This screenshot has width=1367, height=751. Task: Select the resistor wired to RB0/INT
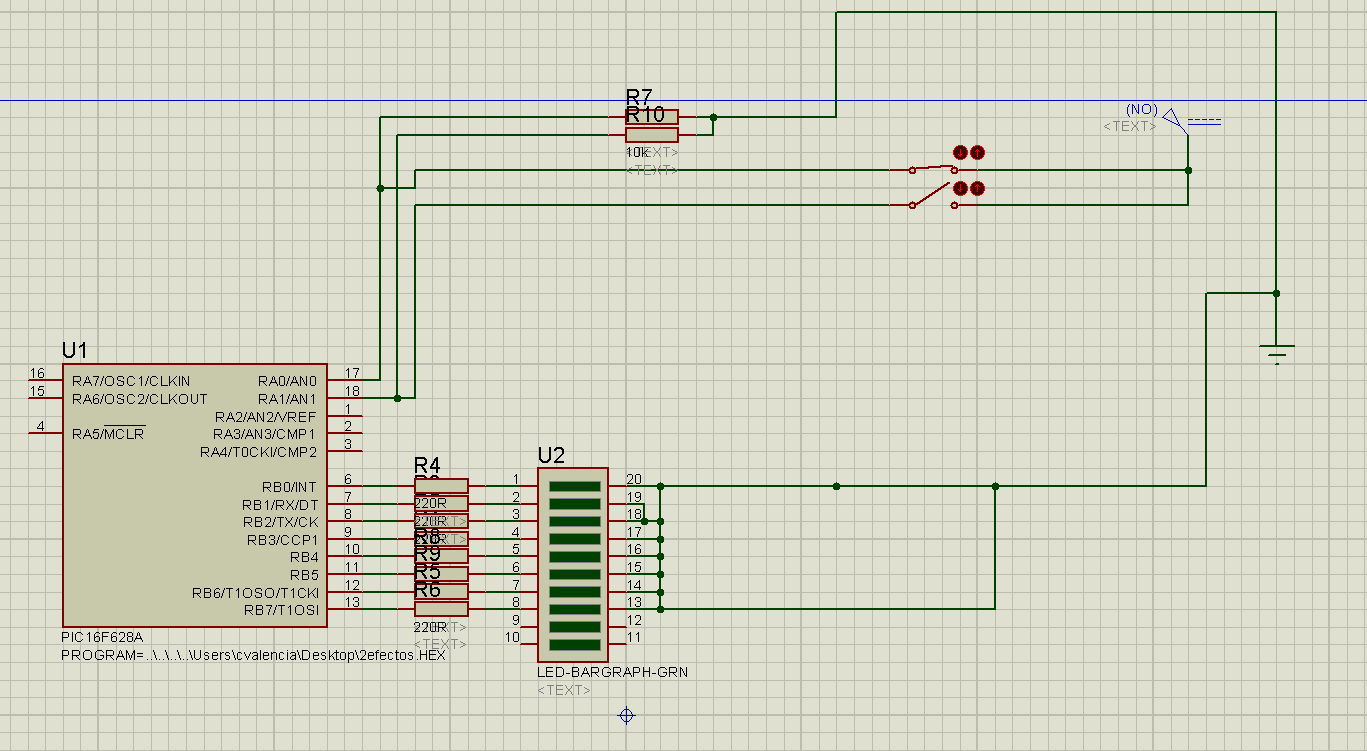pos(441,486)
